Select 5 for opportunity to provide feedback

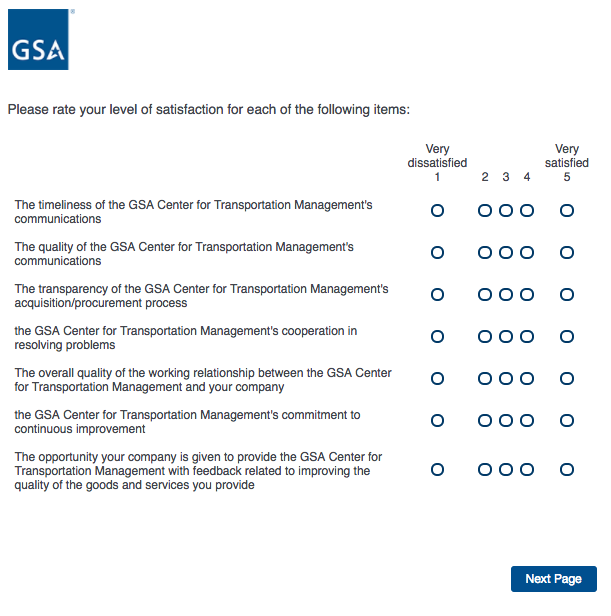click(567, 469)
